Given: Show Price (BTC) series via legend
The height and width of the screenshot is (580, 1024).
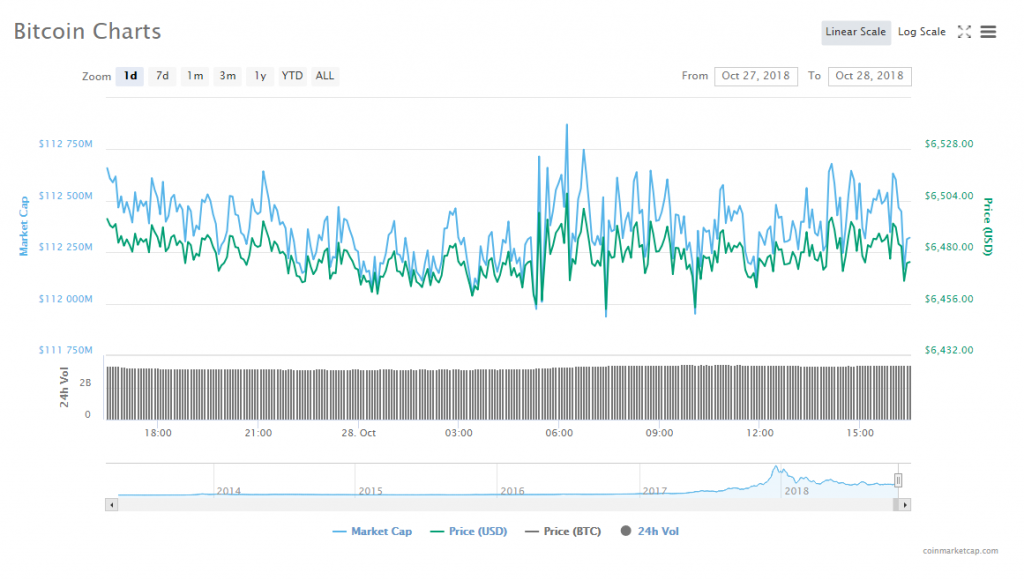Looking at the screenshot, I should coord(563,532).
